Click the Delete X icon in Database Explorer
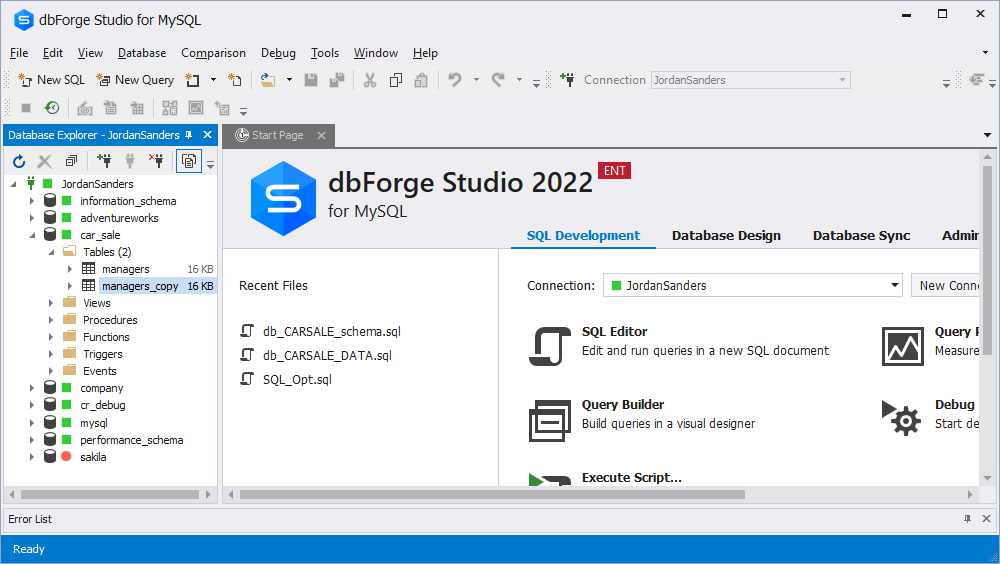The image size is (1000, 564). pyautogui.click(x=45, y=161)
